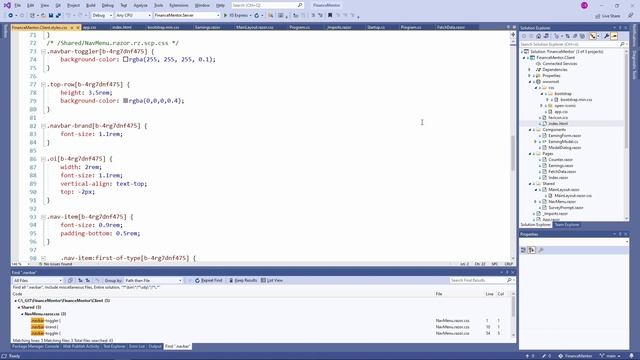Click the collapse all icon in Find results
This screenshot has width=640, height=360.
[x=80, y=281]
